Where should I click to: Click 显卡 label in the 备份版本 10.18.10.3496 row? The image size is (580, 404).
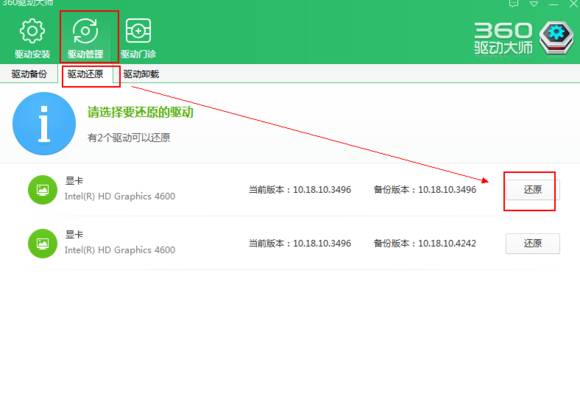pyautogui.click(x=74, y=181)
